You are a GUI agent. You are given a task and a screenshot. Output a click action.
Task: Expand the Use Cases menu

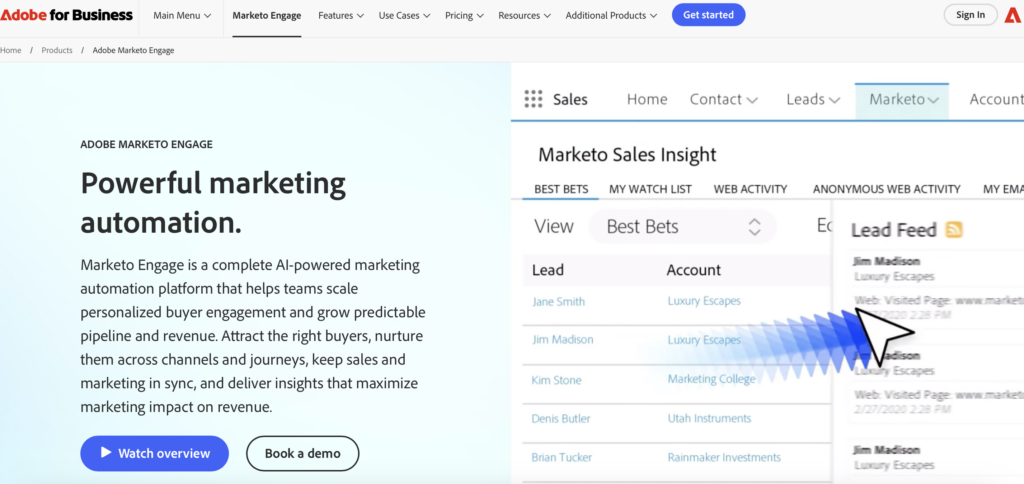(404, 16)
